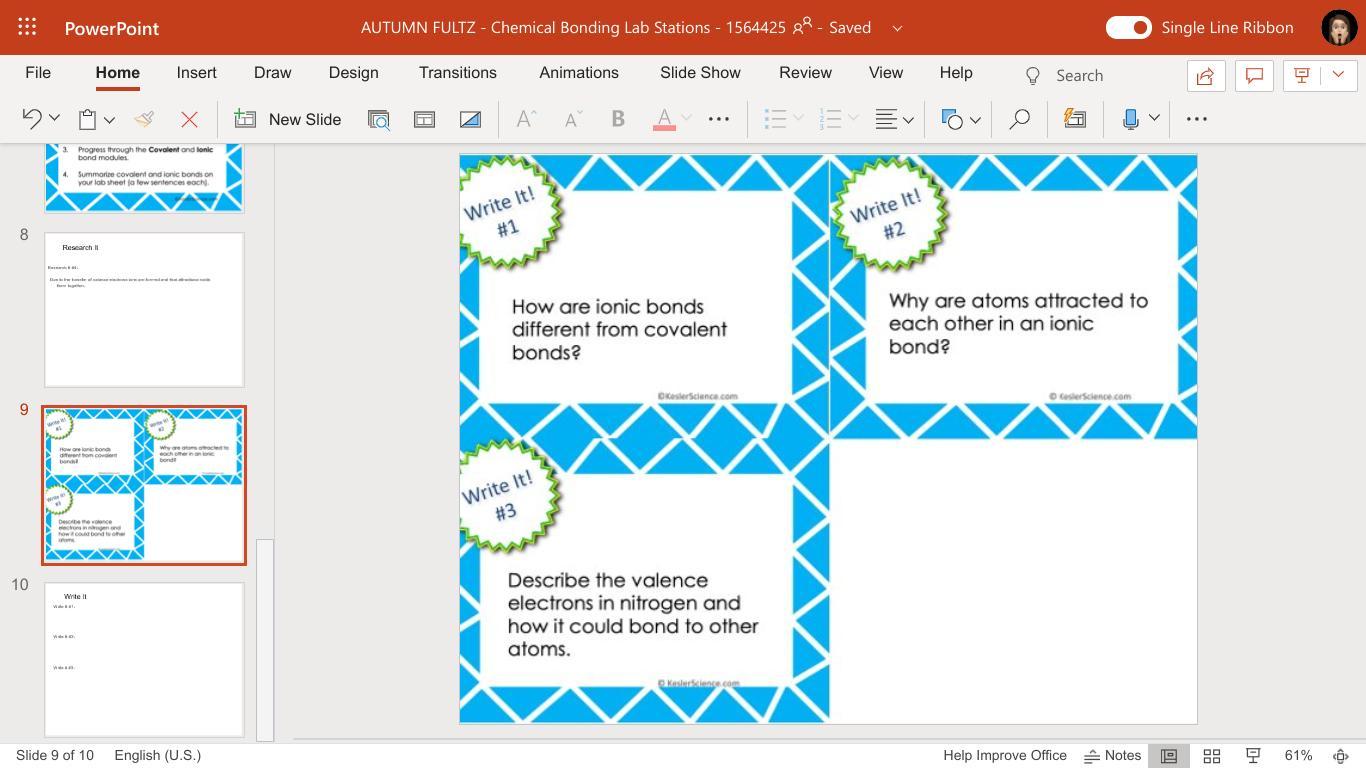
Task: Expand the Paste options dropdown arrow
Action: [x=109, y=119]
